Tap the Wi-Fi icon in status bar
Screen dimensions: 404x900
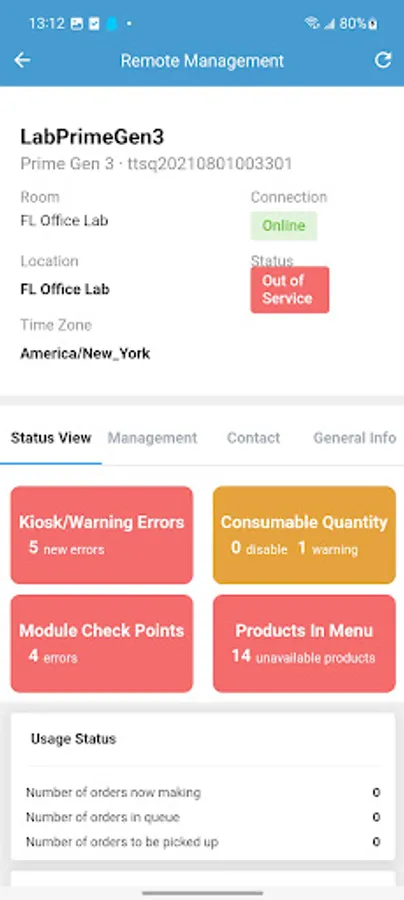(312, 23)
